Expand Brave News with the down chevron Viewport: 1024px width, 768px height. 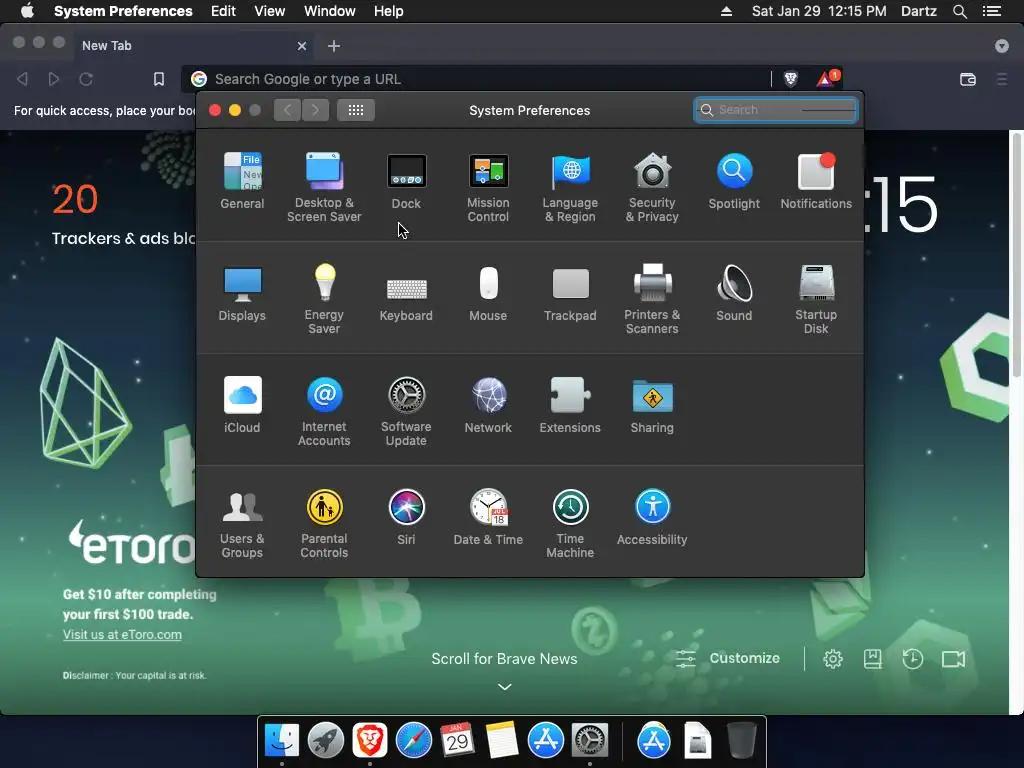point(504,687)
